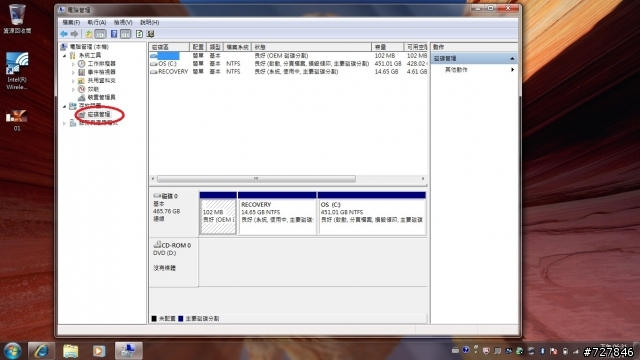Select the RECOVERY volume row in list
Viewport: 640px width, 360px height.
click(x=288, y=71)
